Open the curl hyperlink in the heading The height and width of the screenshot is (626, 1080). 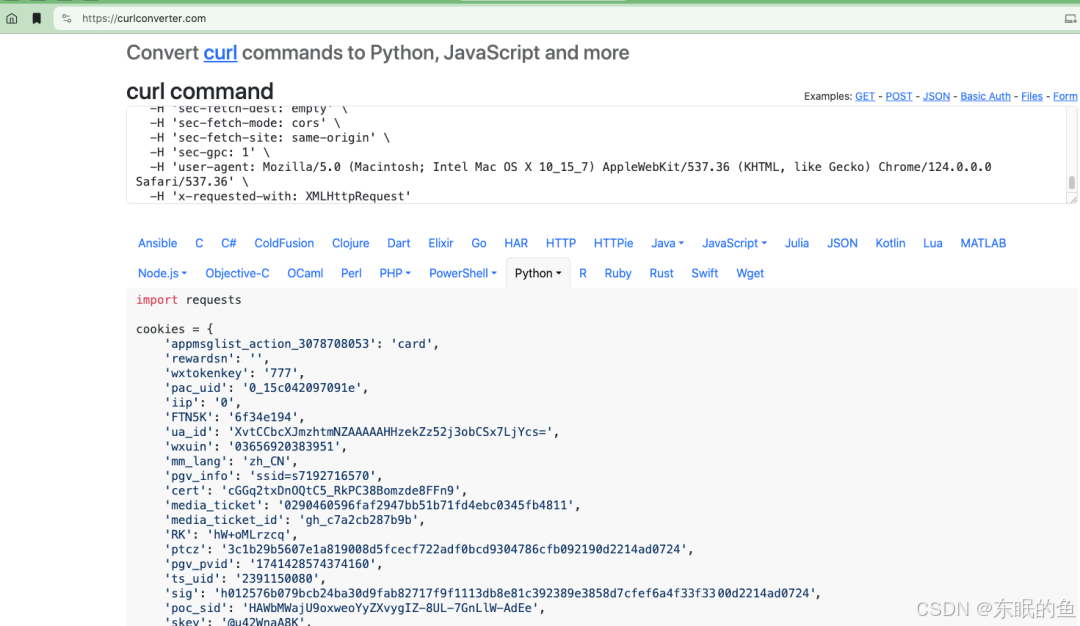click(x=220, y=53)
